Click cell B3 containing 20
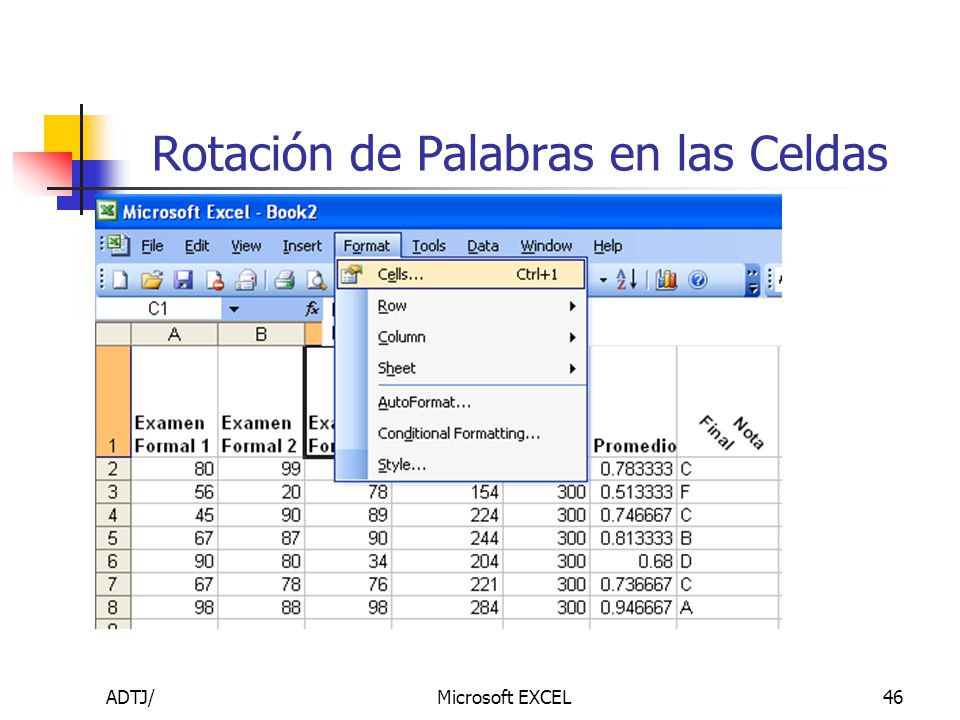 (261, 492)
